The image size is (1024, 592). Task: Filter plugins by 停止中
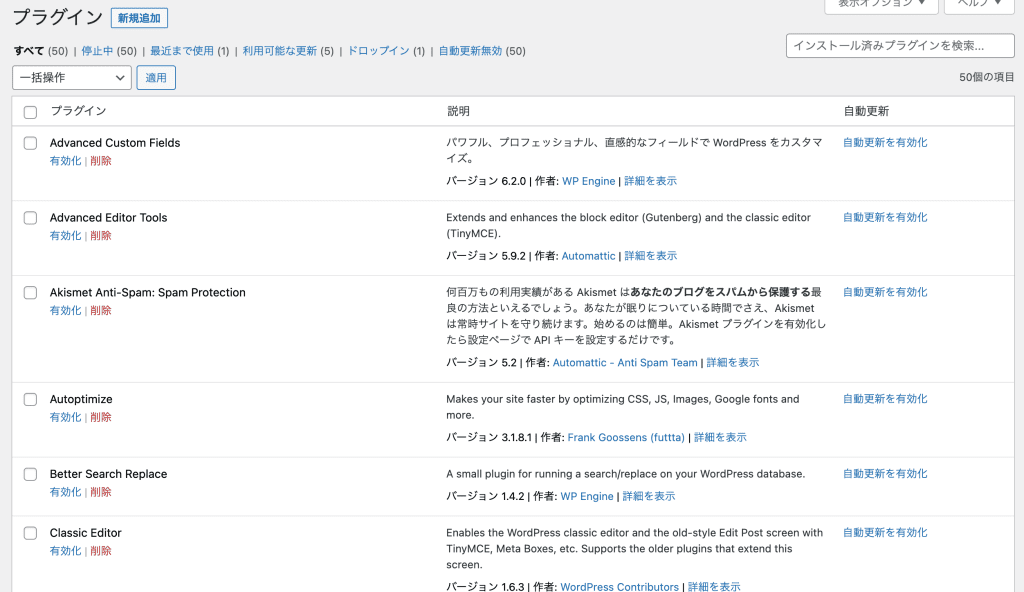97,51
